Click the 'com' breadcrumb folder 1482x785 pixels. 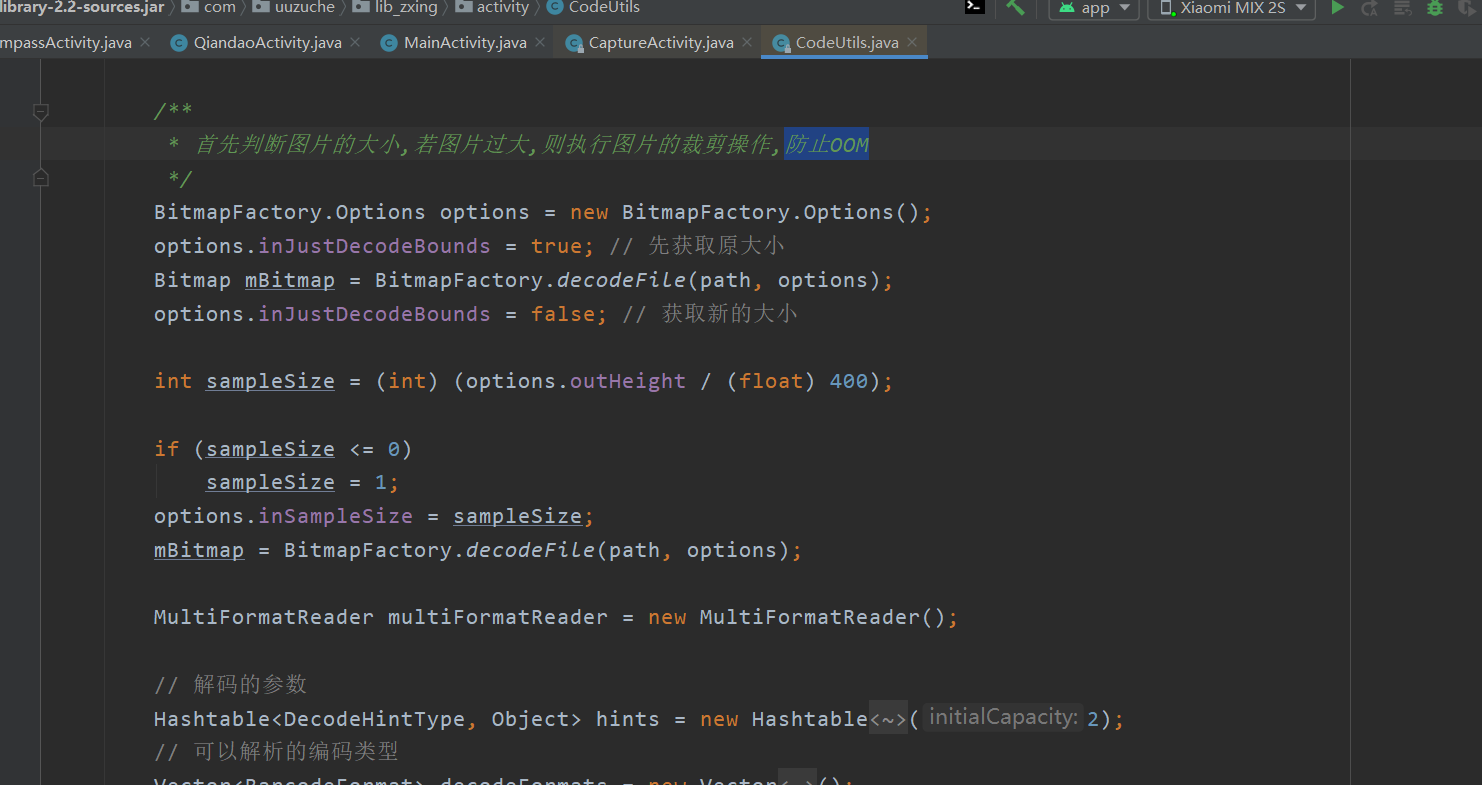click(x=209, y=7)
